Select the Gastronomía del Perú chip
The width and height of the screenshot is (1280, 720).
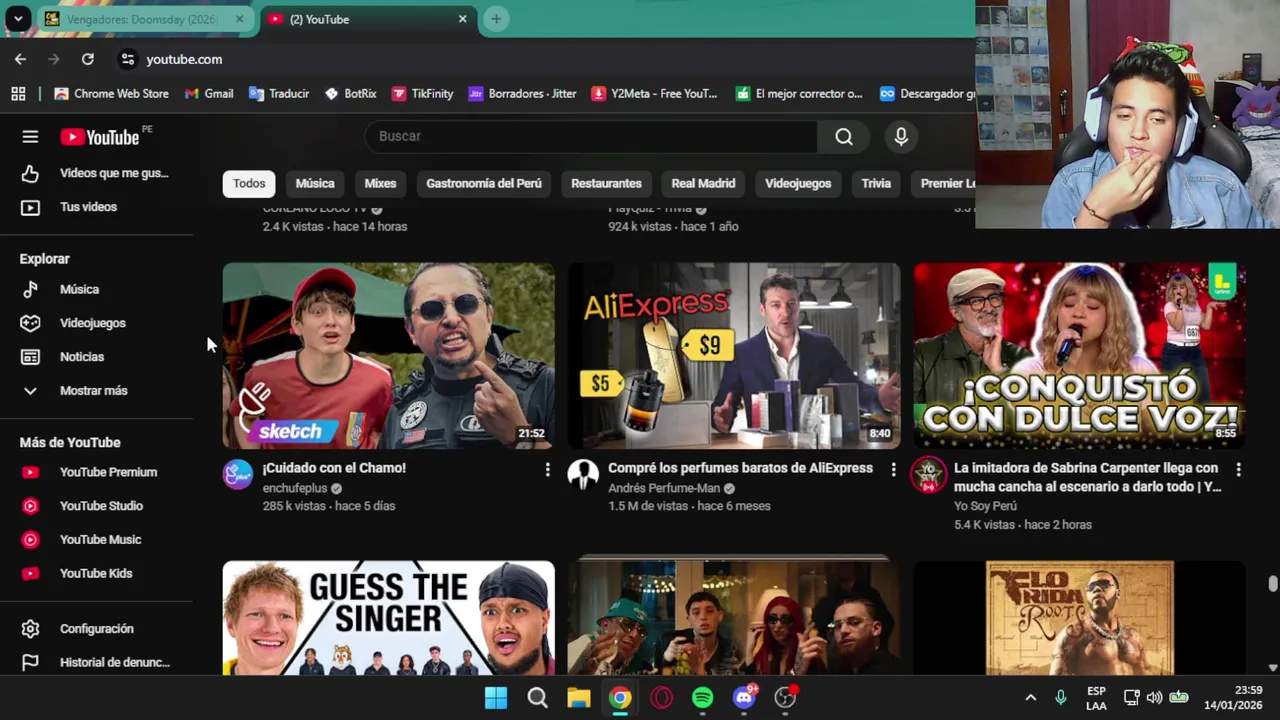coord(484,183)
